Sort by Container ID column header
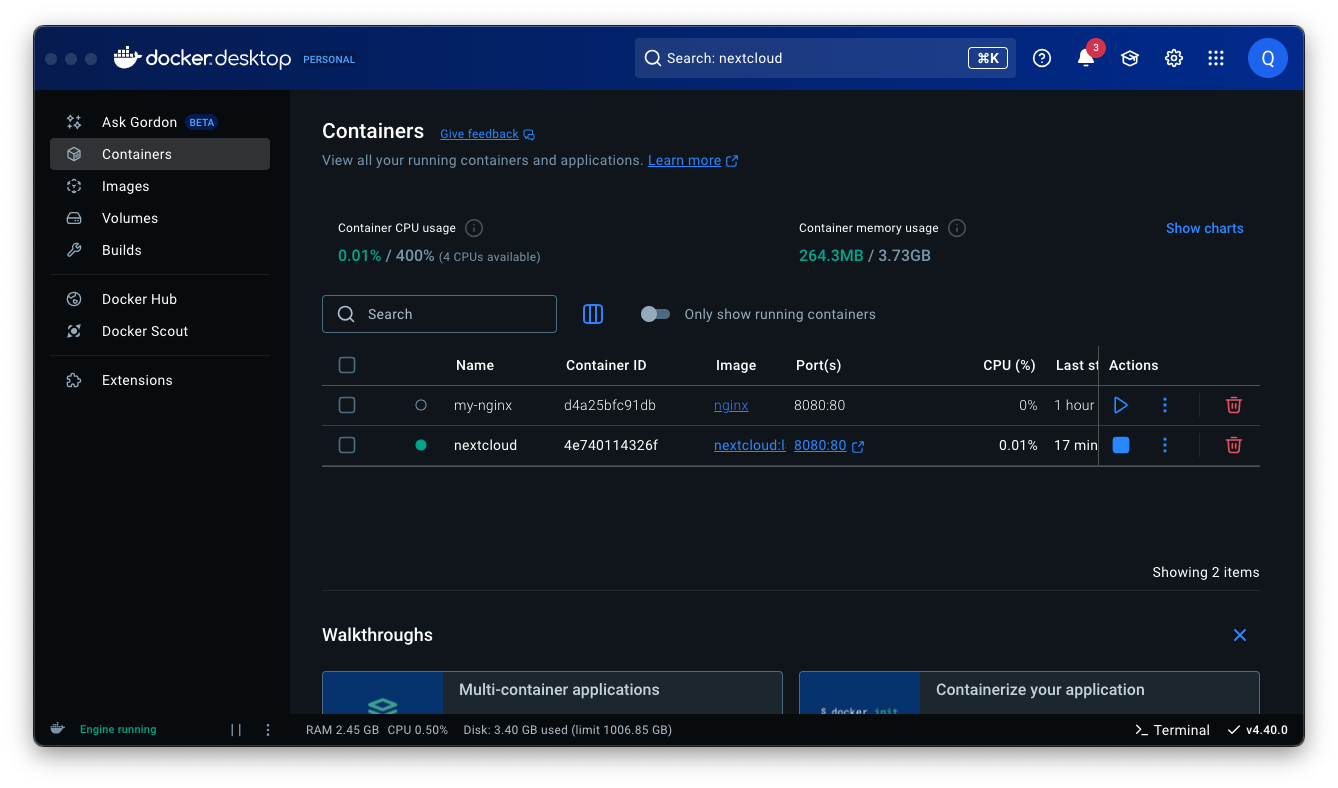Image resolution: width=1338 pixels, height=788 pixels. coord(606,365)
